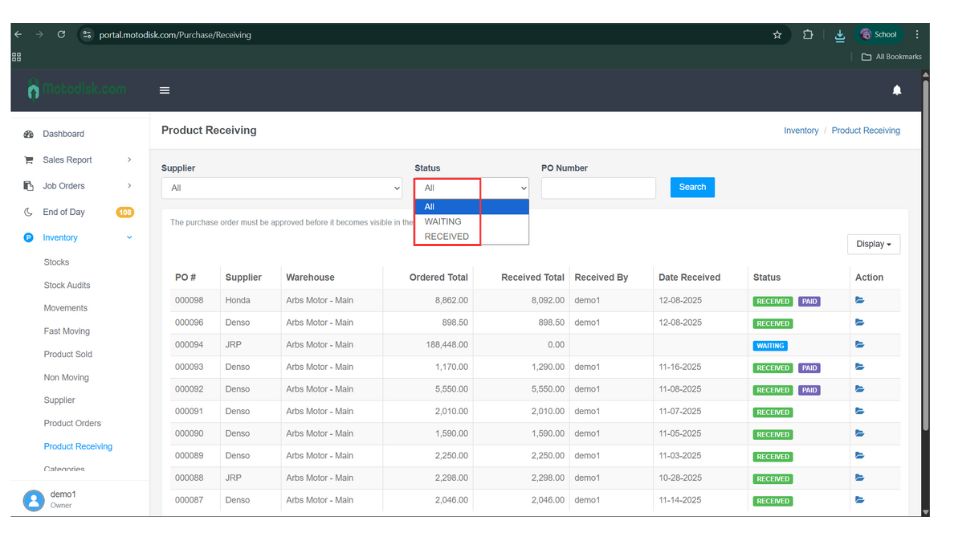960x540 pixels.
Task: Select WAITING in Status dropdown
Action: [x=443, y=222]
